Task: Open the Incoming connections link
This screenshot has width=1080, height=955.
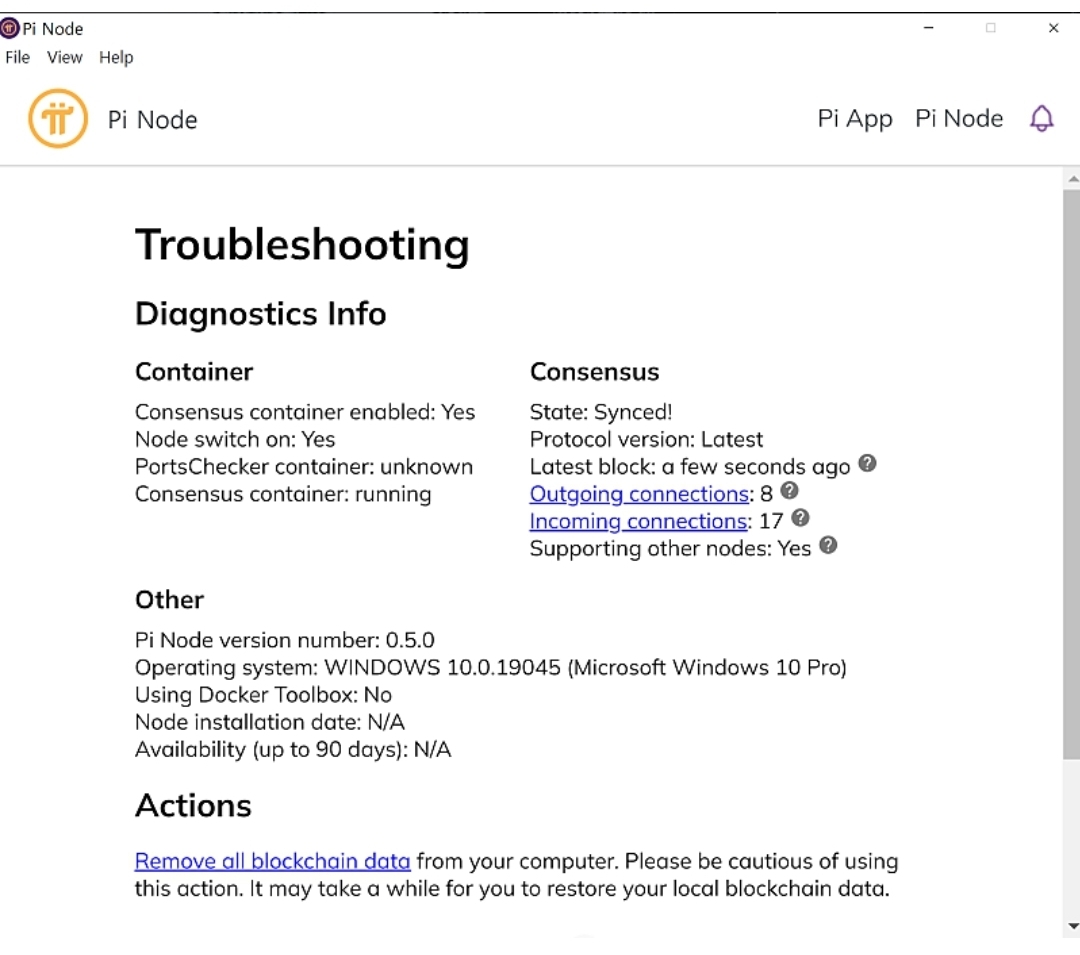Action: coord(638,521)
